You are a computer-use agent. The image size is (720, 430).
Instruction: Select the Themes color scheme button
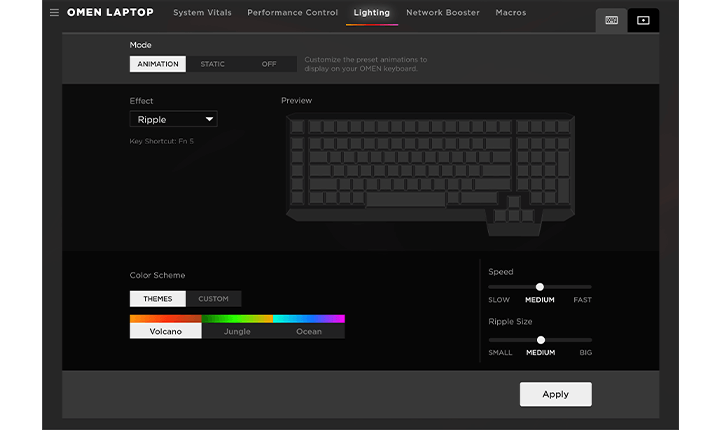[157, 299]
